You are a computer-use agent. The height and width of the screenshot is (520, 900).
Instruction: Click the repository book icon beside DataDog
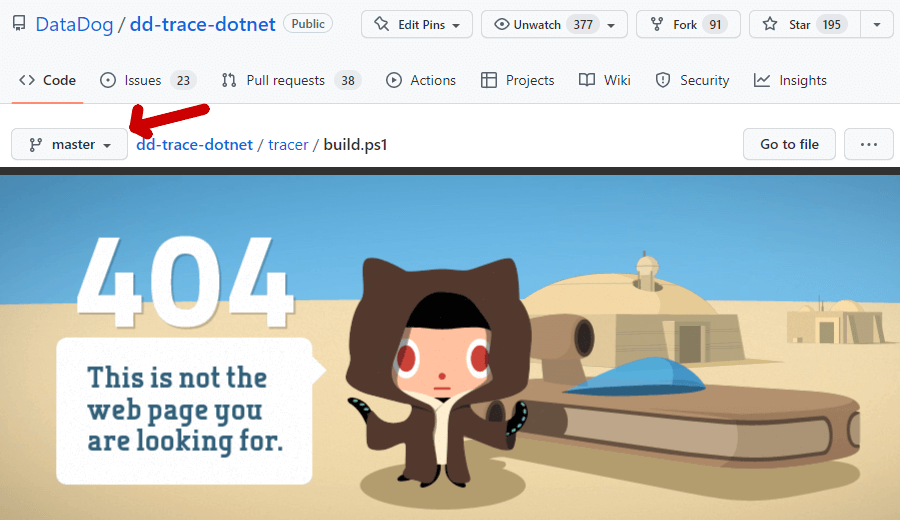(19, 24)
